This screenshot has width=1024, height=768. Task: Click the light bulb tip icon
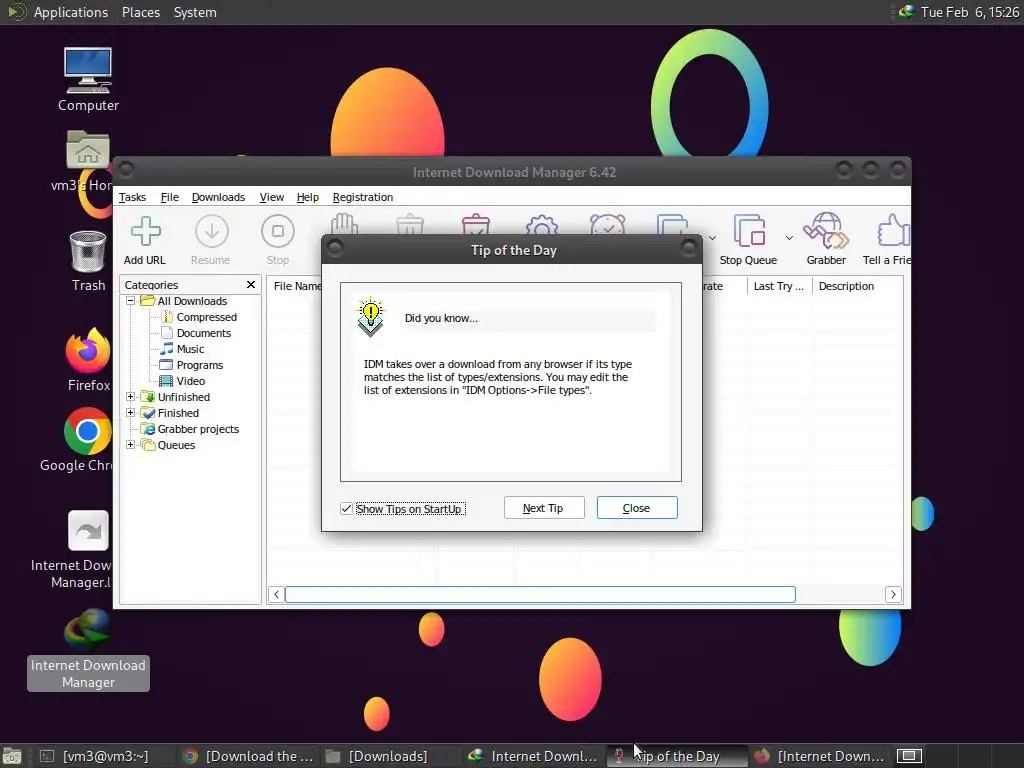click(370, 317)
